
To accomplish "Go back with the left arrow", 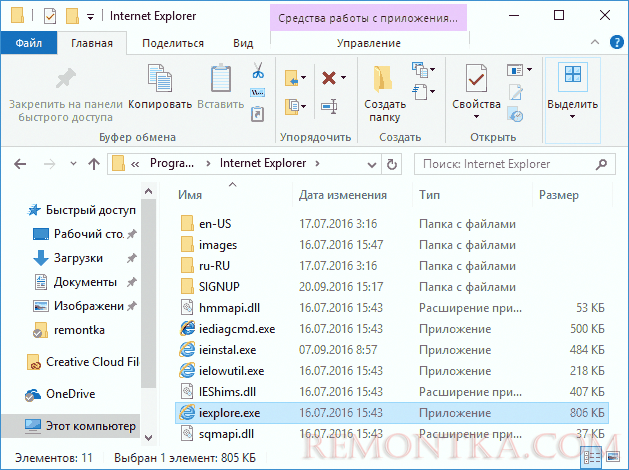I will (20, 164).
